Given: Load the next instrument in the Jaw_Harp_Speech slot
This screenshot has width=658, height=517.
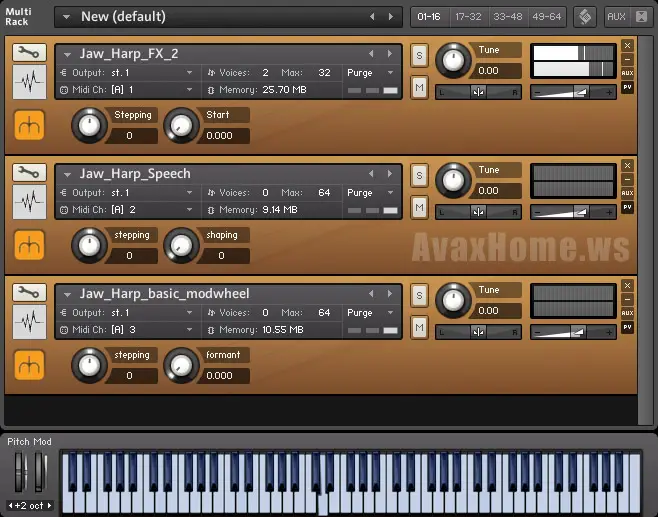Looking at the screenshot, I should point(390,174).
